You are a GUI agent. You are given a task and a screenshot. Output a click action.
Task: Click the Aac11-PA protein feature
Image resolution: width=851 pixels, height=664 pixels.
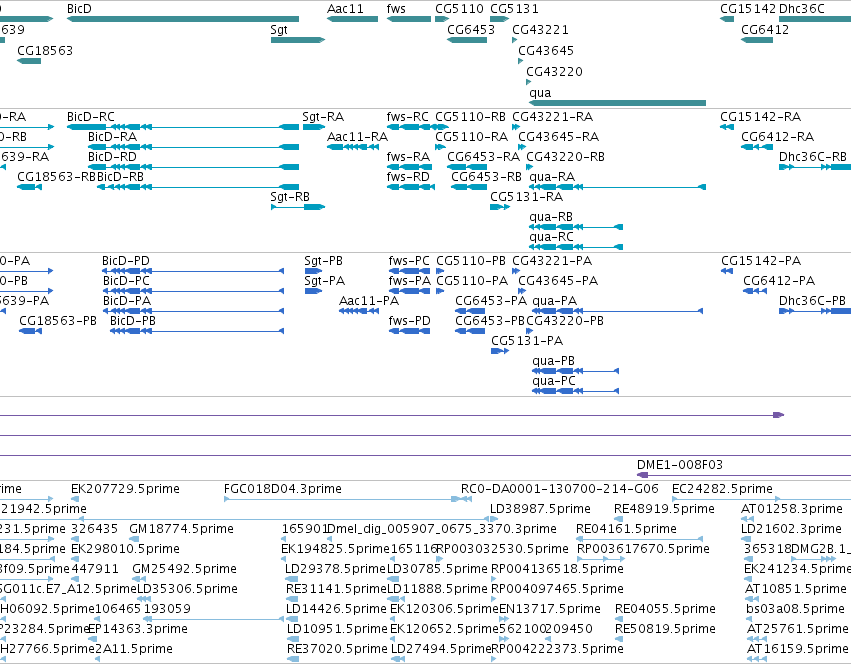359,311
